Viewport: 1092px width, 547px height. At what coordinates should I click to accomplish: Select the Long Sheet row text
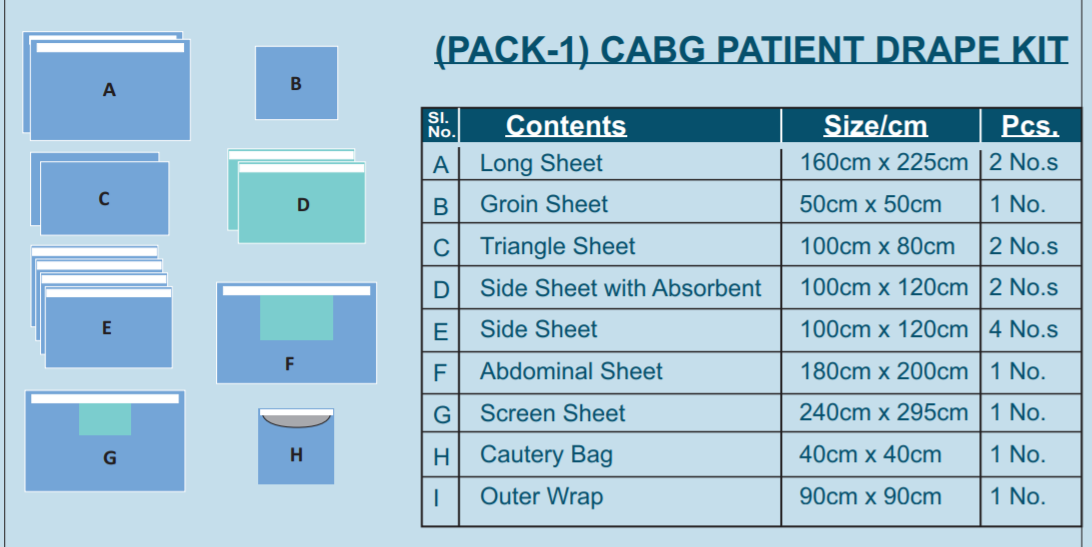pyautogui.click(x=541, y=163)
